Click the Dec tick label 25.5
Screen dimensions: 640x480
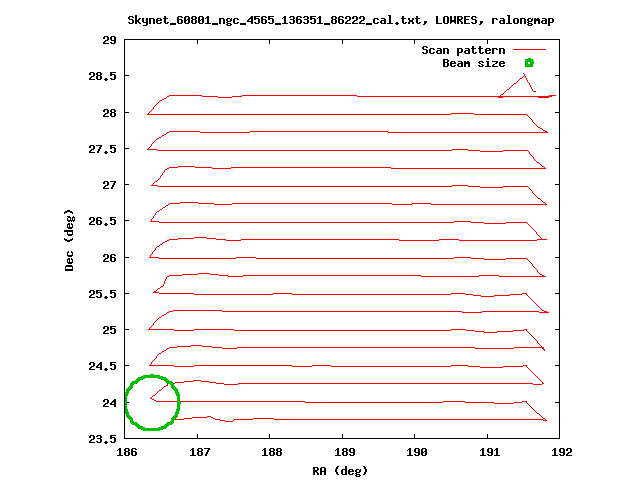(102, 294)
